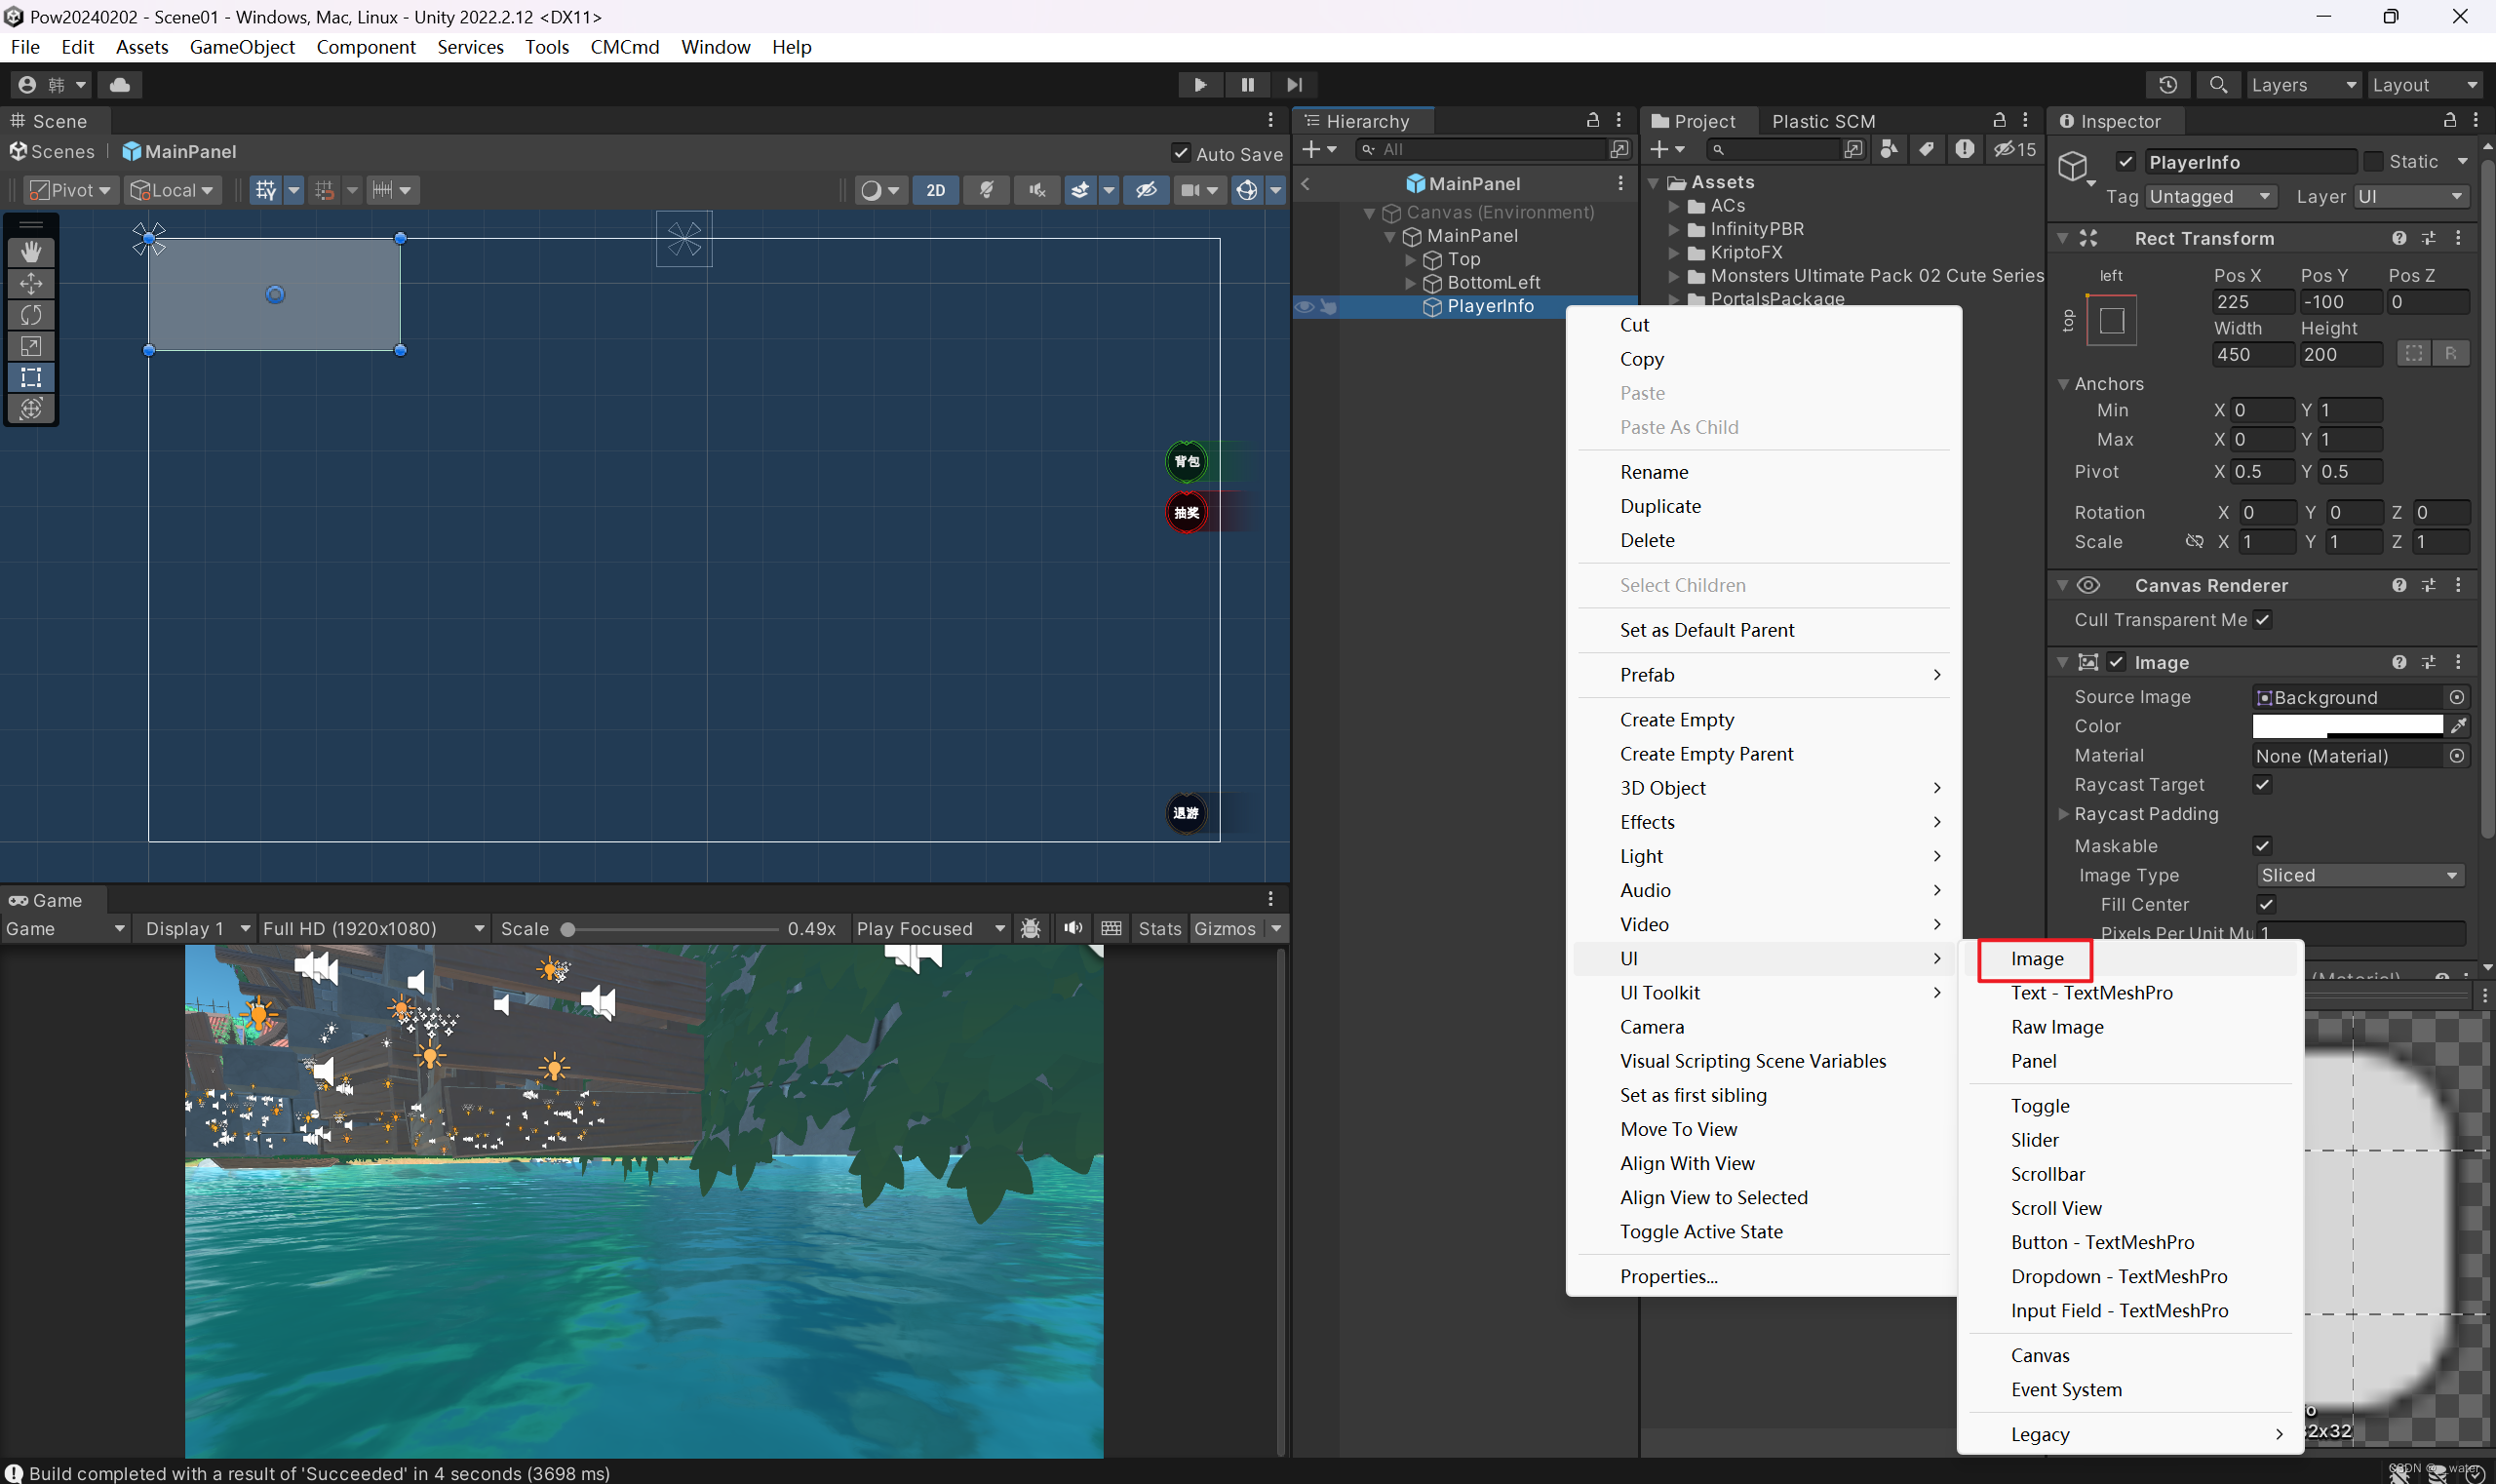
Task: Expand the KriptoFX folder in the Project panel
Action: pyautogui.click(x=1675, y=252)
